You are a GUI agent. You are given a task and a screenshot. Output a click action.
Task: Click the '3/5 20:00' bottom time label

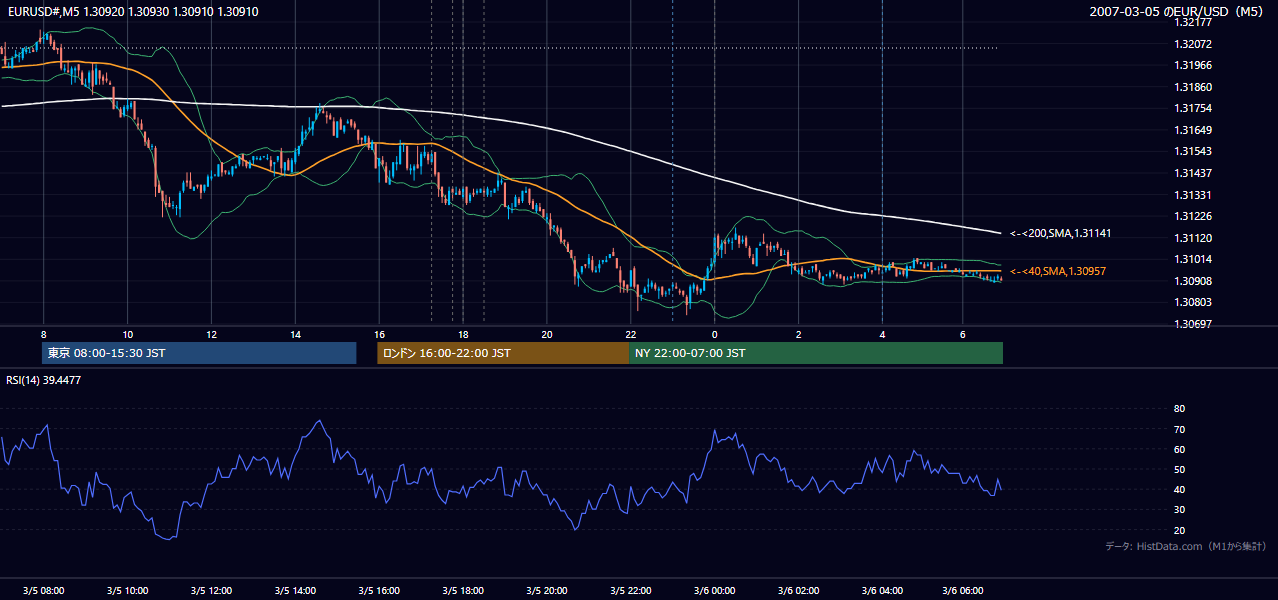[546, 591]
